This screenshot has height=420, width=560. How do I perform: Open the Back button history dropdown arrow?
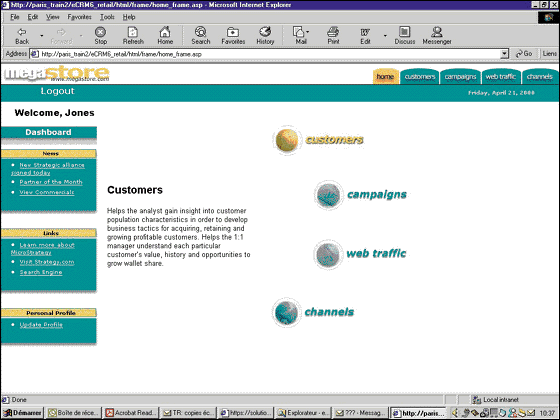click(41, 35)
